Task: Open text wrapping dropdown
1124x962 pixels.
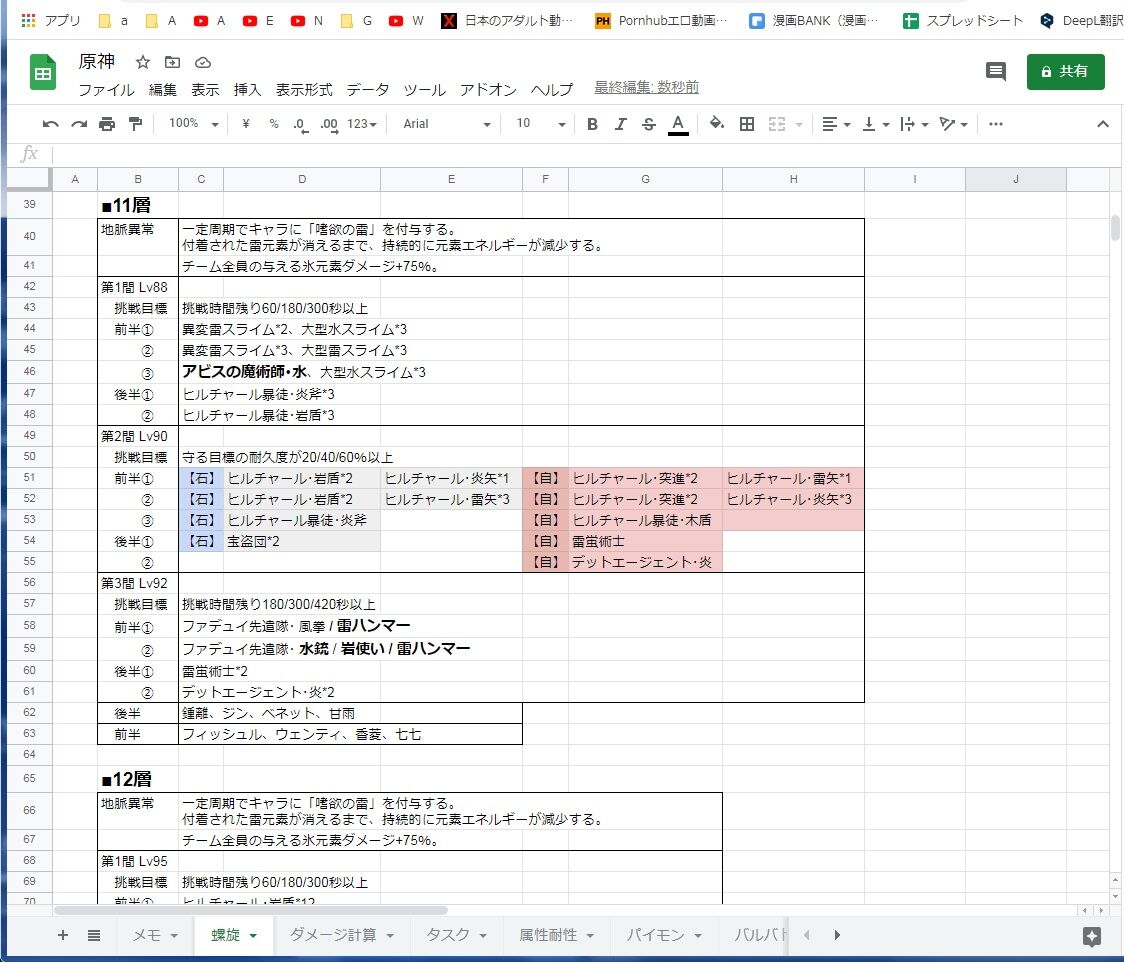Action: coord(914,124)
